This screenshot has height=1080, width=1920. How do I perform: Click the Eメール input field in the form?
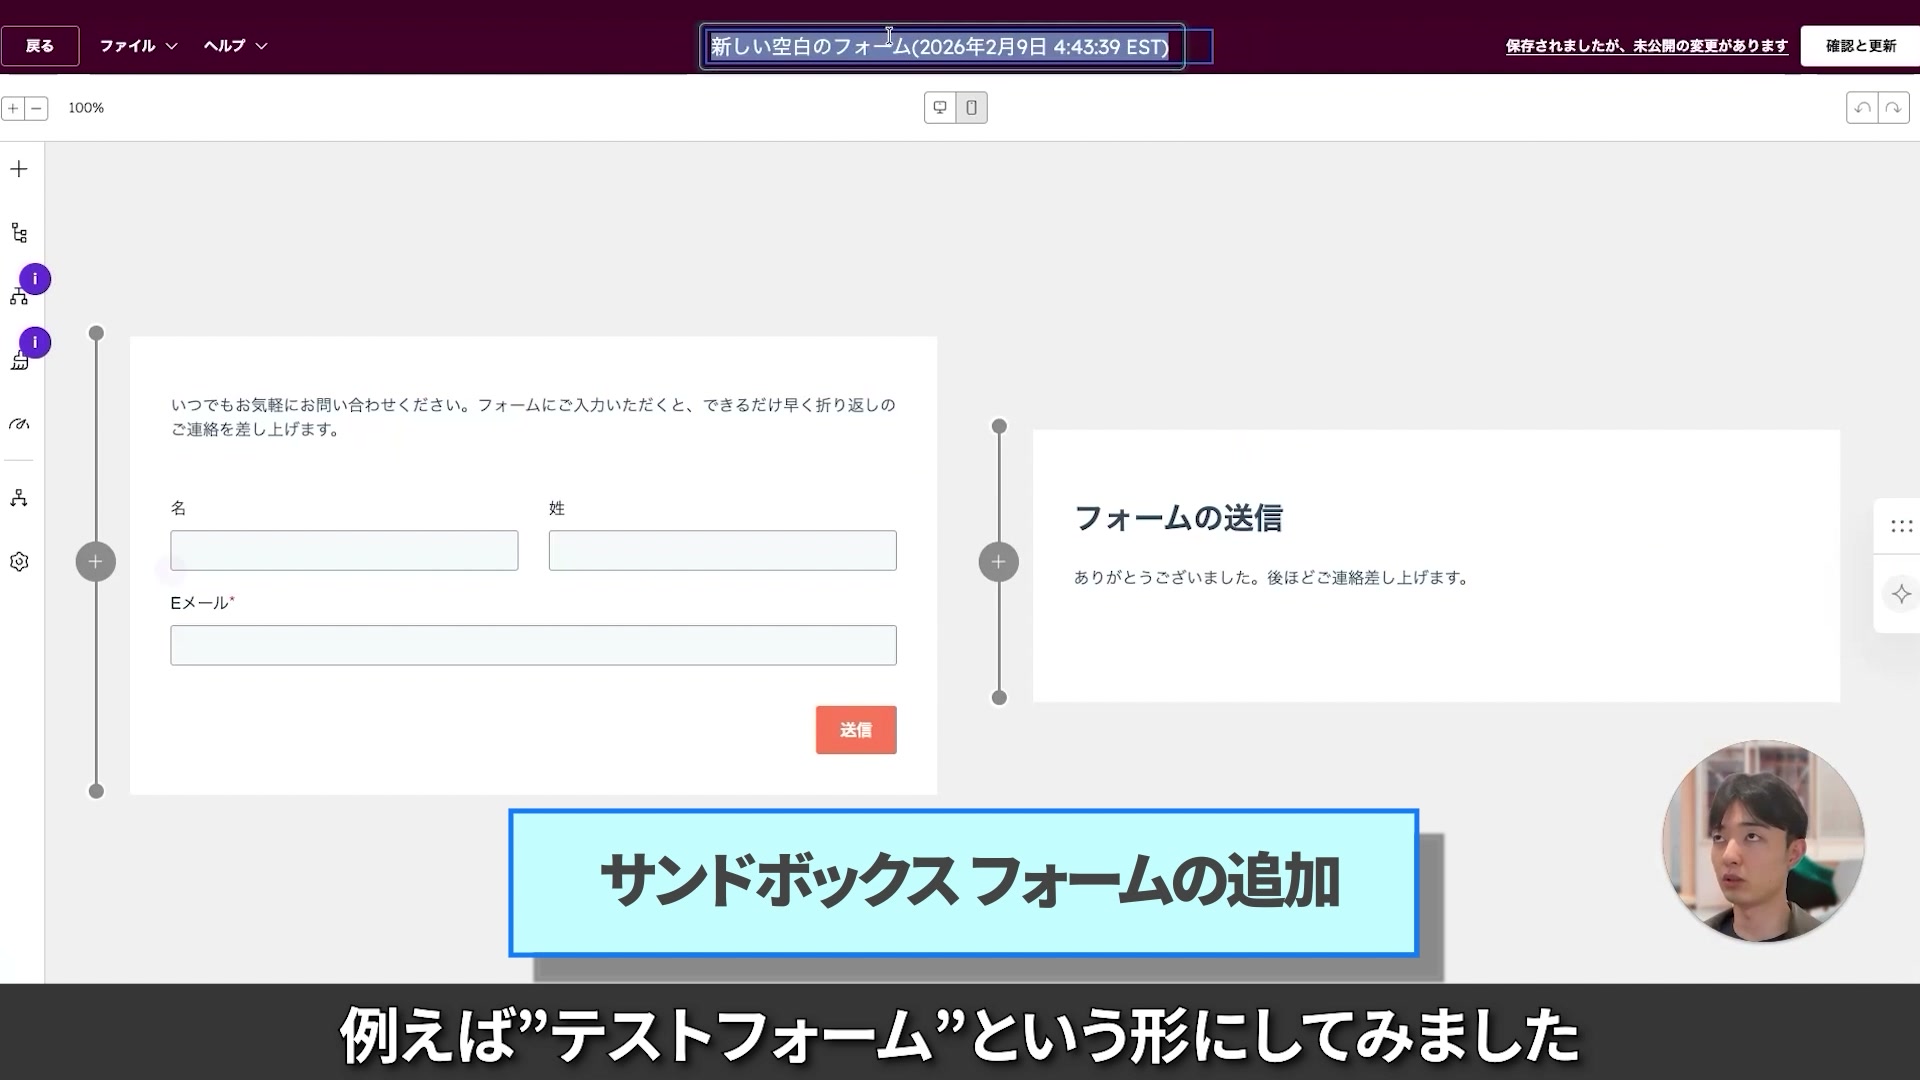[533, 645]
